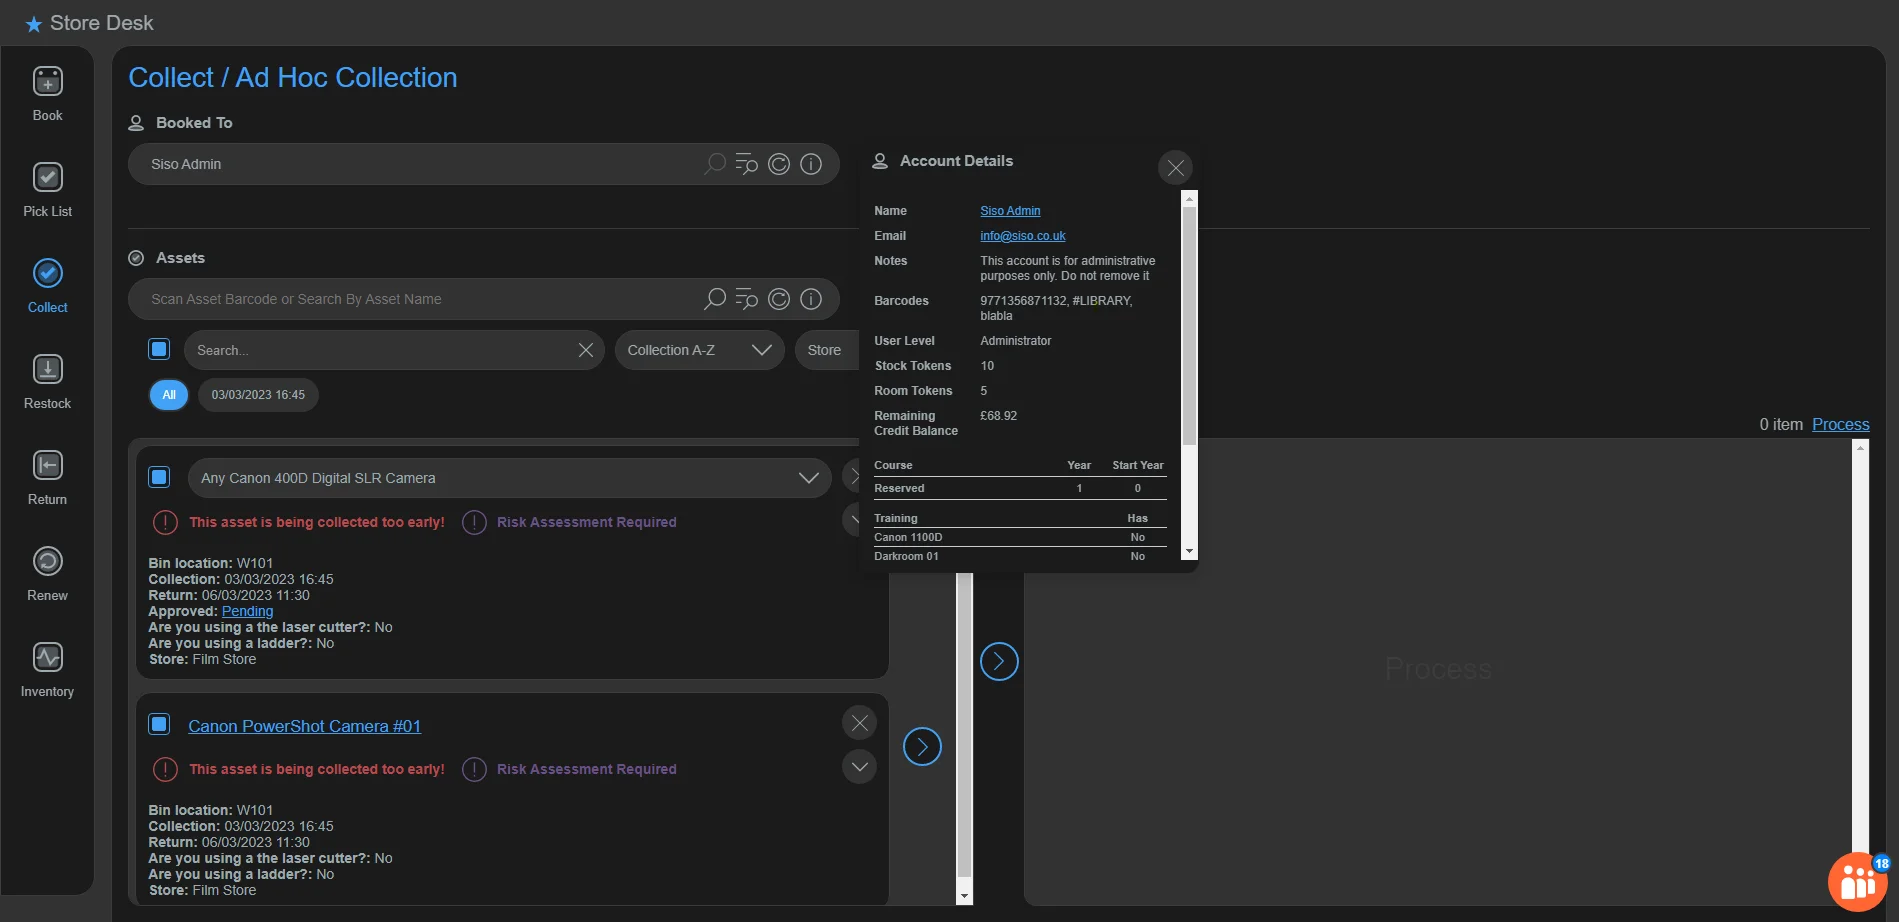Toggle the select-all assets checkbox
Image resolution: width=1899 pixels, height=922 pixels.
(159, 349)
